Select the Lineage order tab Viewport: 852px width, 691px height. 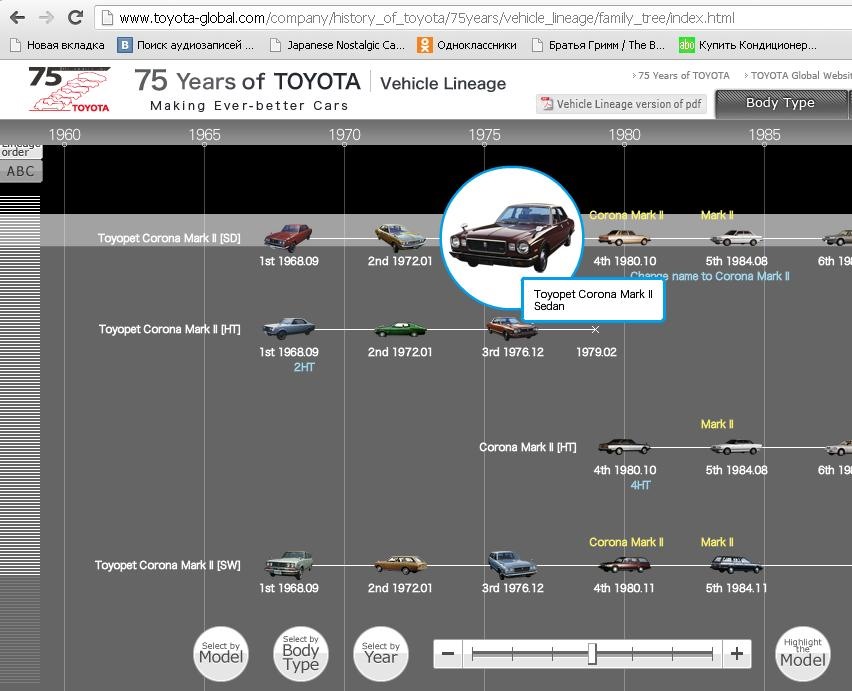[21, 151]
